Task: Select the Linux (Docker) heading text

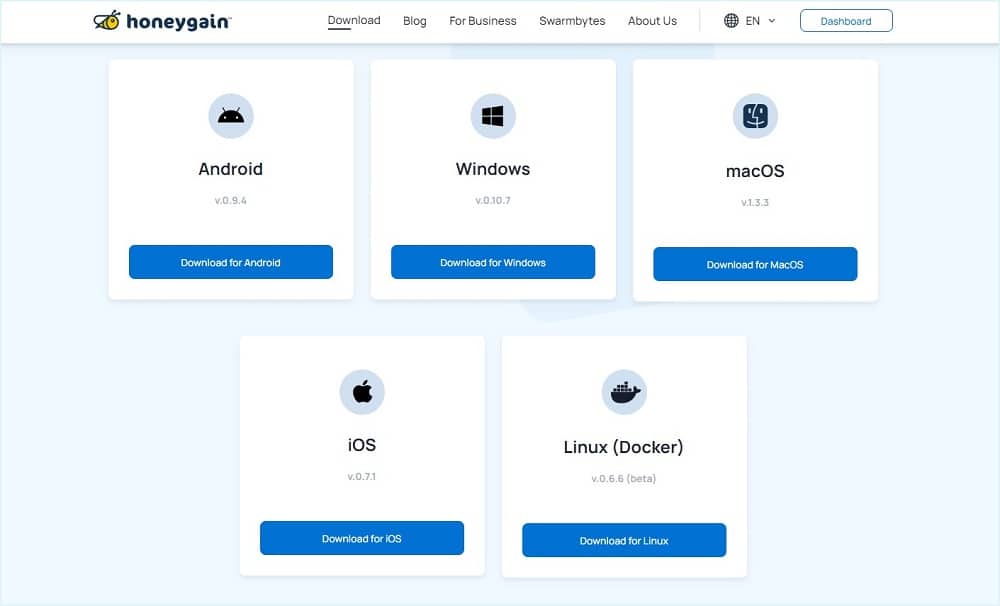Action: click(x=624, y=447)
